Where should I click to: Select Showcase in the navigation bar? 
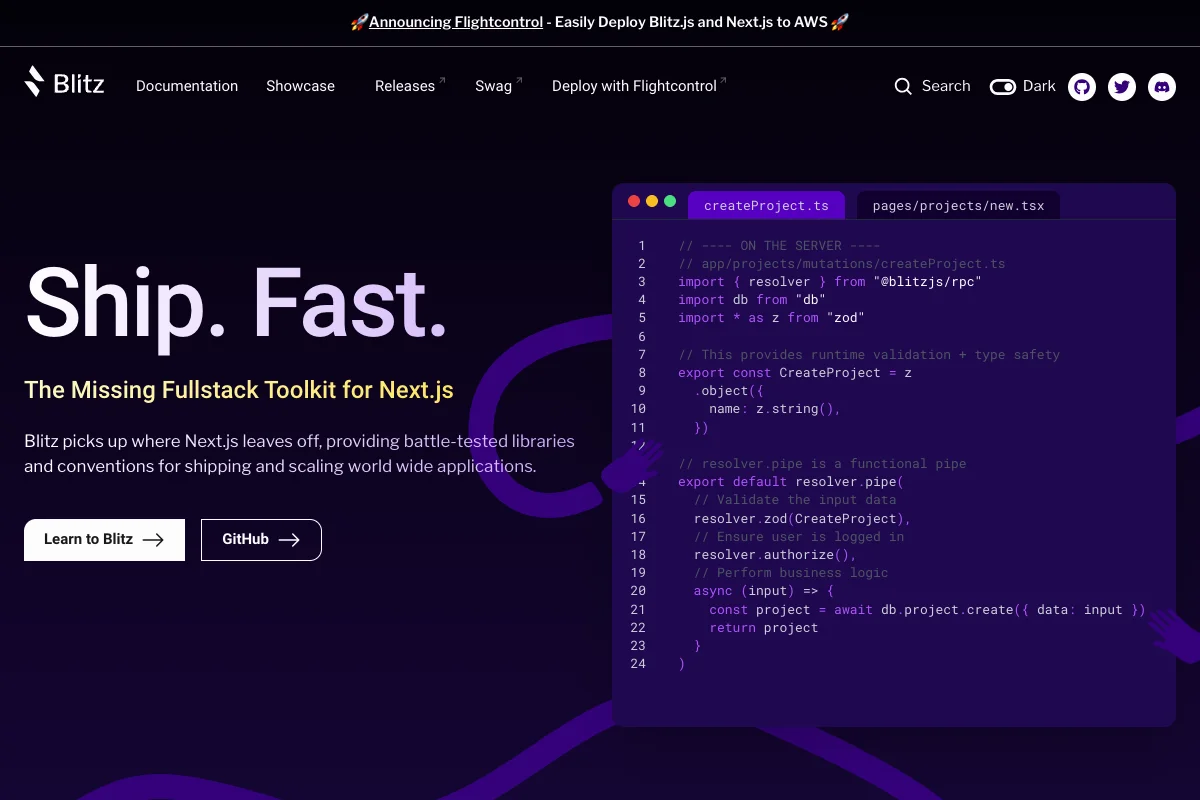coord(300,86)
